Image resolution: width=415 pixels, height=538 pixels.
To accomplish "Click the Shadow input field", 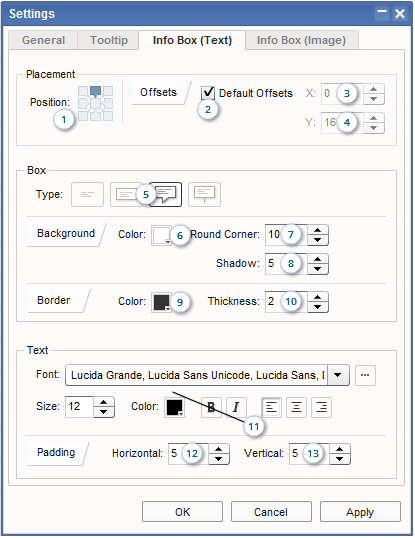I will 286,264.
